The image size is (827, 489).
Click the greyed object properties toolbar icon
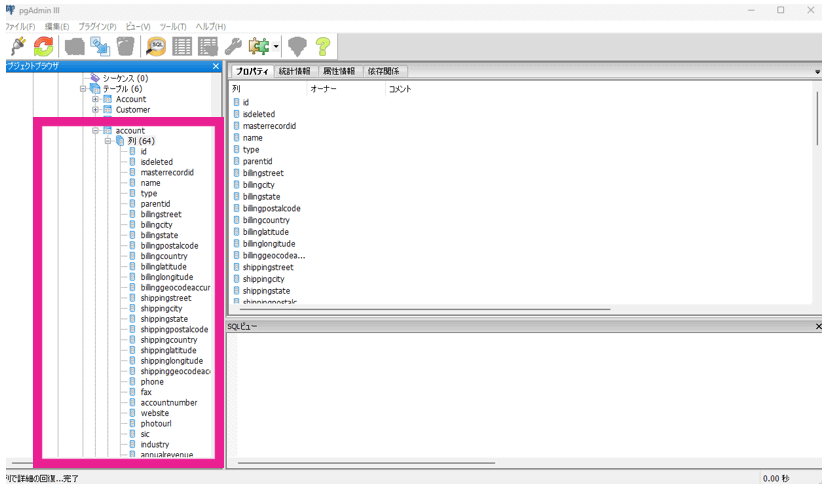coord(74,47)
